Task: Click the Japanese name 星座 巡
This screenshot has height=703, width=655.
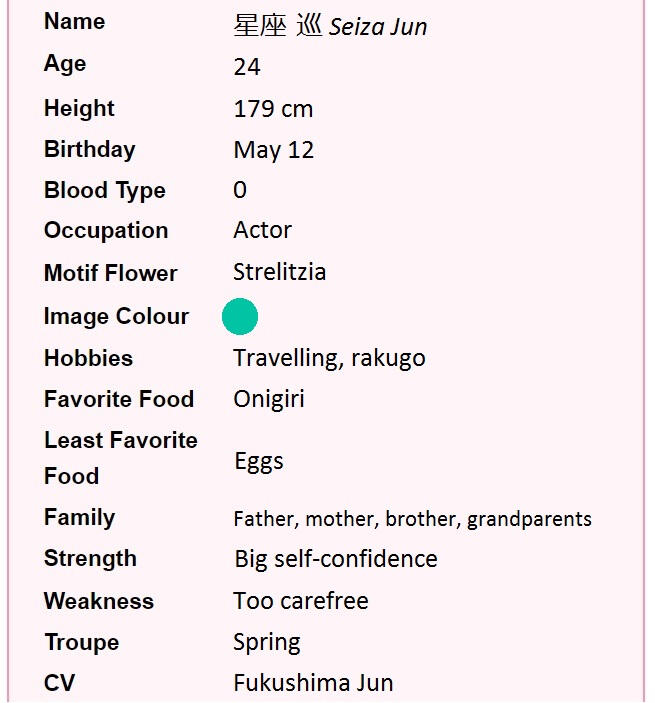Action: pos(278,26)
